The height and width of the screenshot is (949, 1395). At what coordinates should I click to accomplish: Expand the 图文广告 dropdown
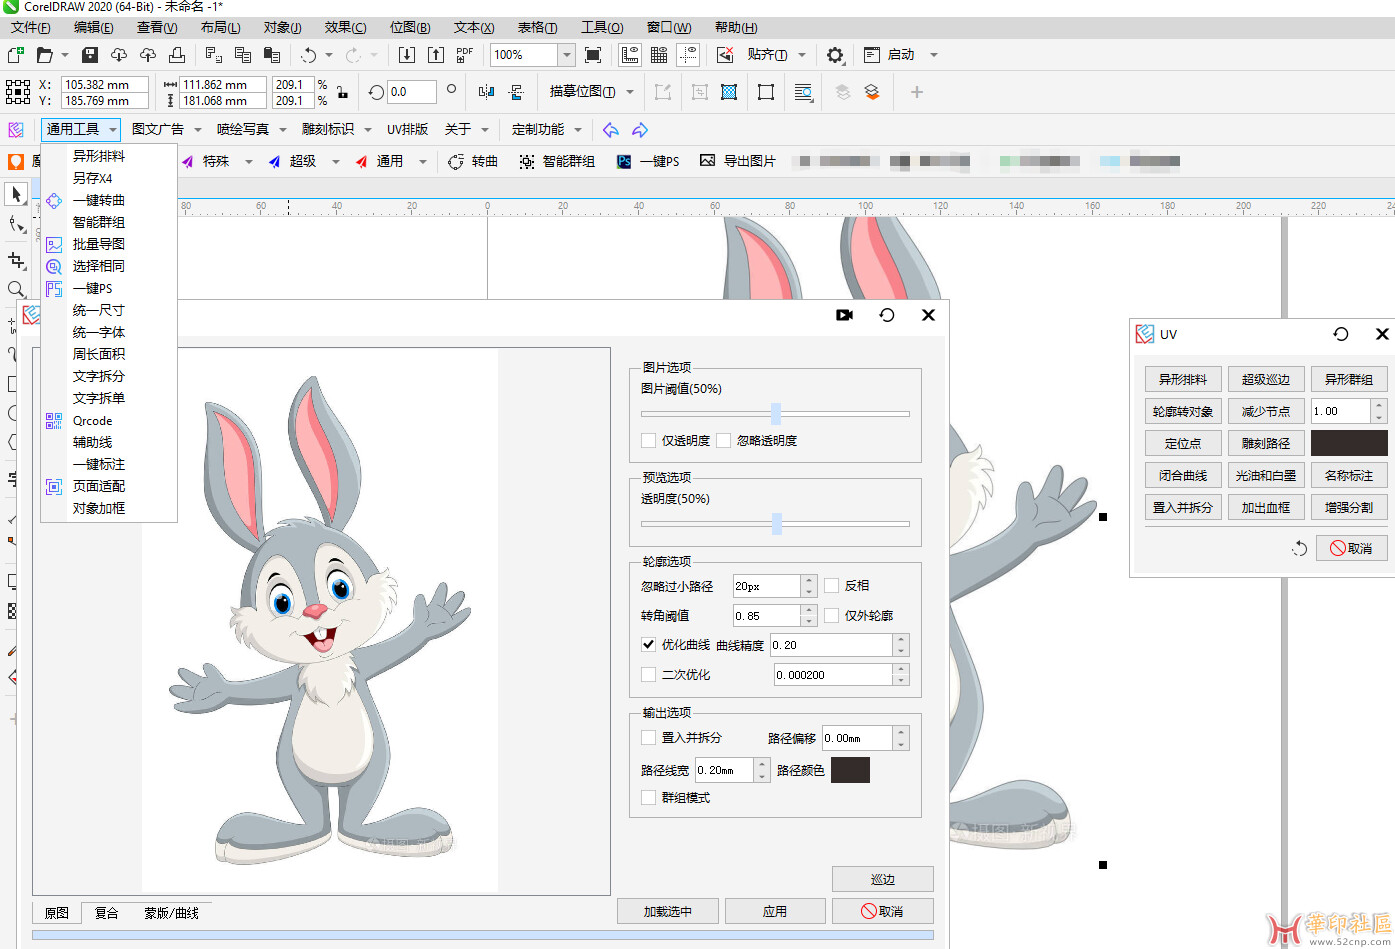[x=198, y=130]
